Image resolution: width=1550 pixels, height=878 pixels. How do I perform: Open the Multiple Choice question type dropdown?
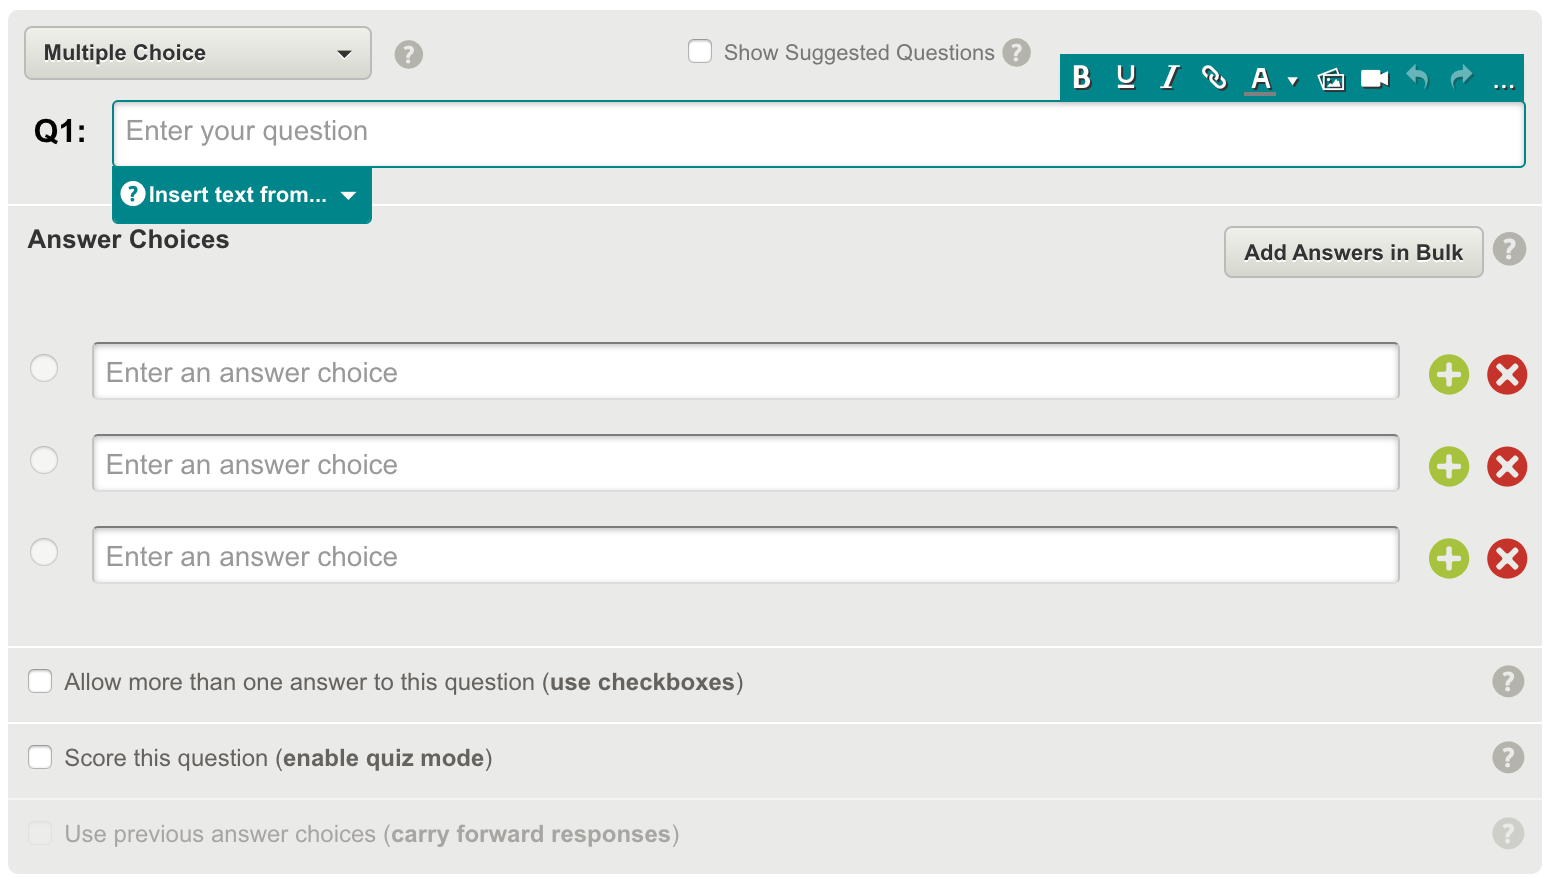[x=198, y=53]
